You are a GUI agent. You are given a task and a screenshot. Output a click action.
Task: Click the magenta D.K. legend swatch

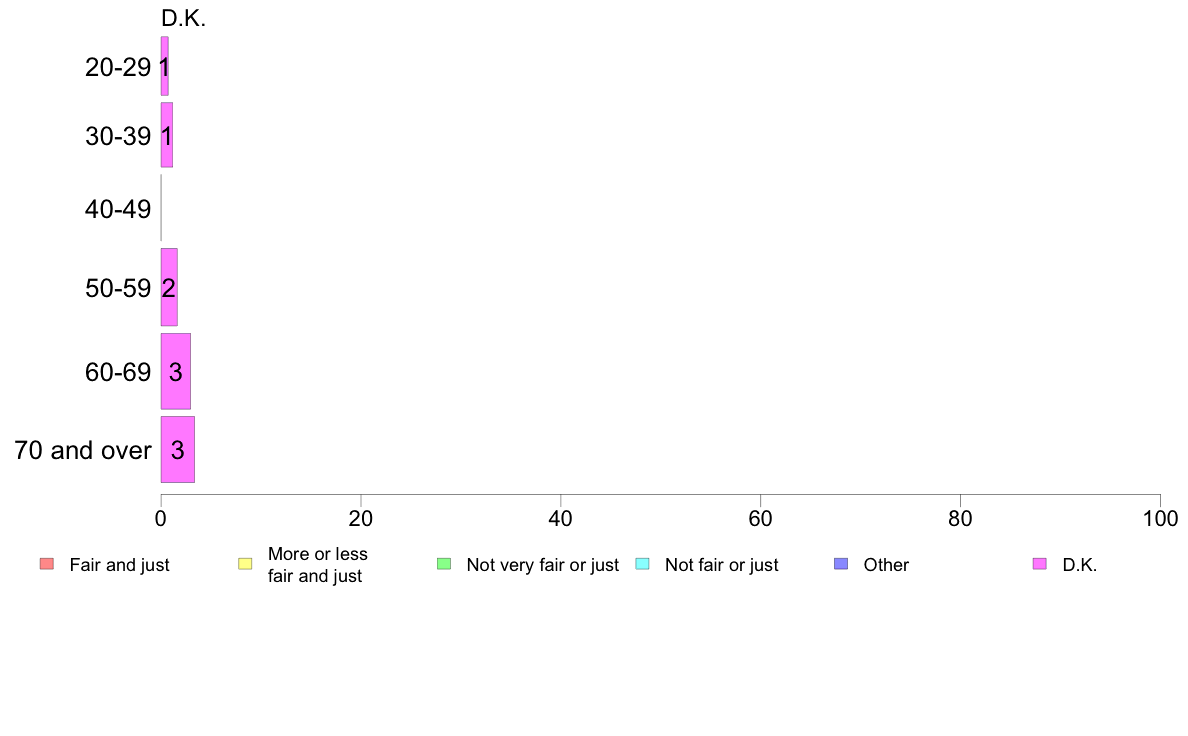[1040, 564]
